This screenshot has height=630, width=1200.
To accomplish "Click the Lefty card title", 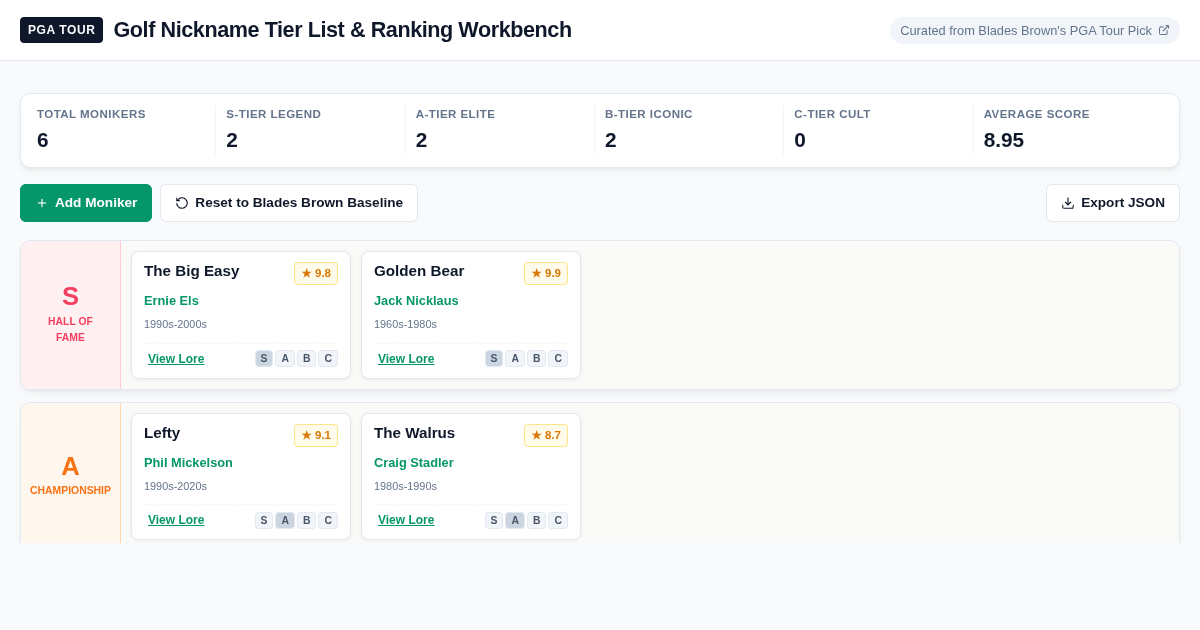I will pos(162,433).
